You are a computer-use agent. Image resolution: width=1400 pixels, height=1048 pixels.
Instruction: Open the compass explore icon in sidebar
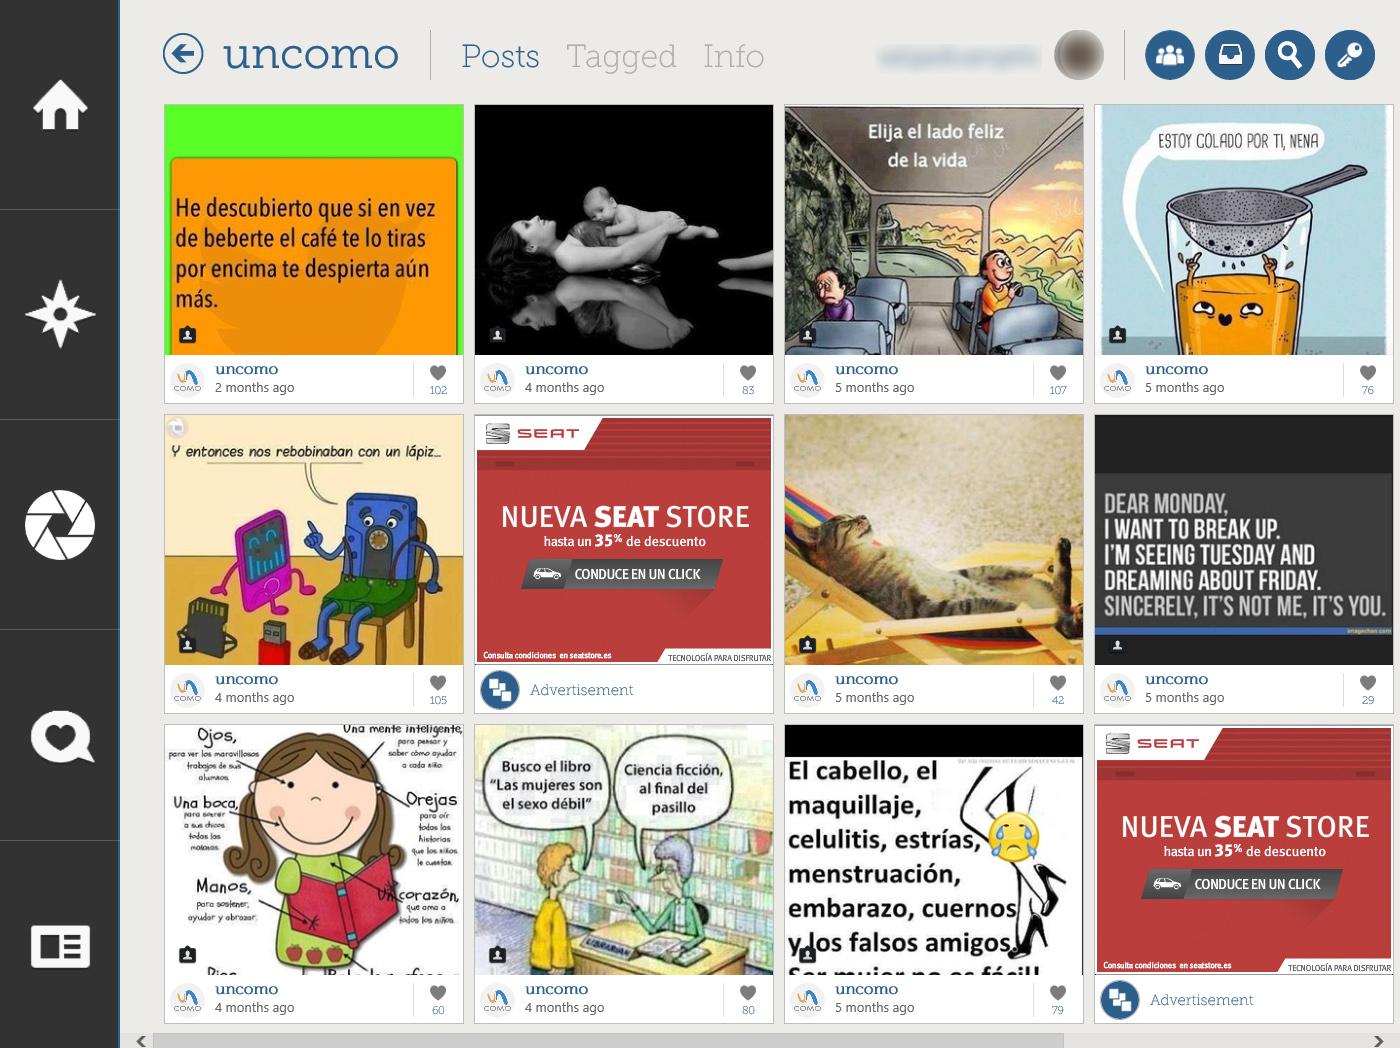pyautogui.click(x=60, y=314)
